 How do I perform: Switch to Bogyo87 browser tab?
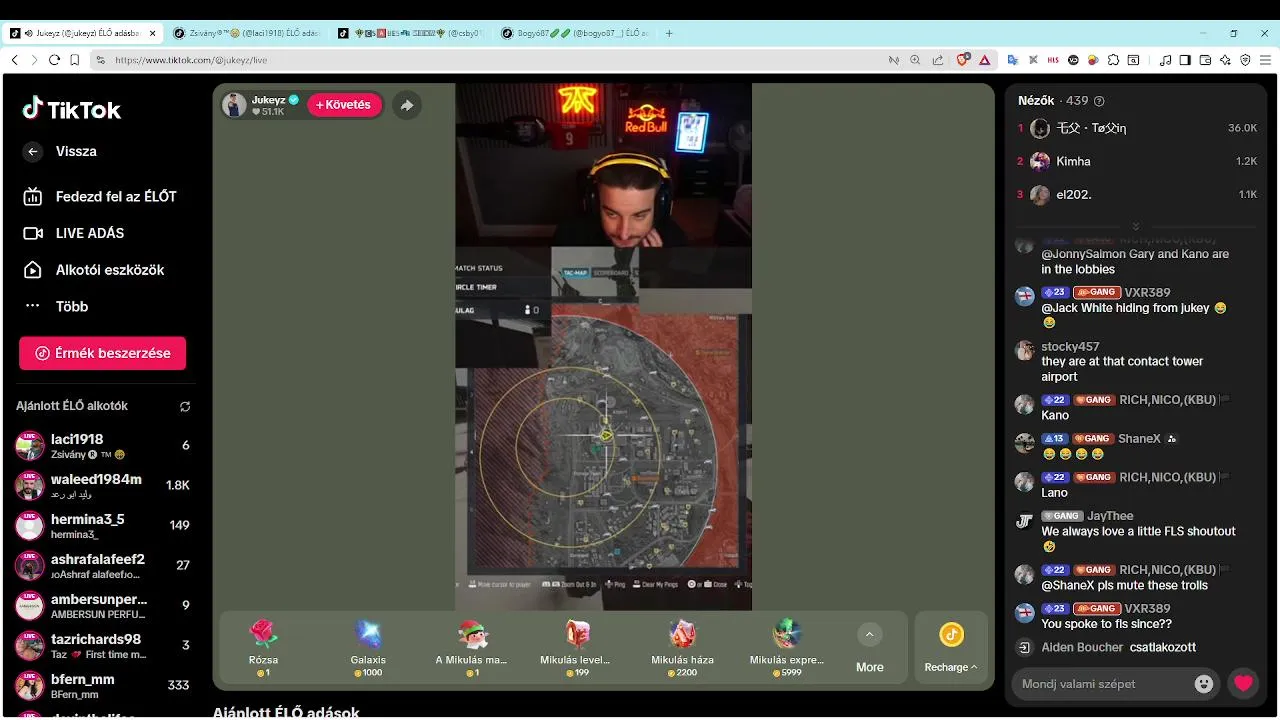[x=575, y=33]
